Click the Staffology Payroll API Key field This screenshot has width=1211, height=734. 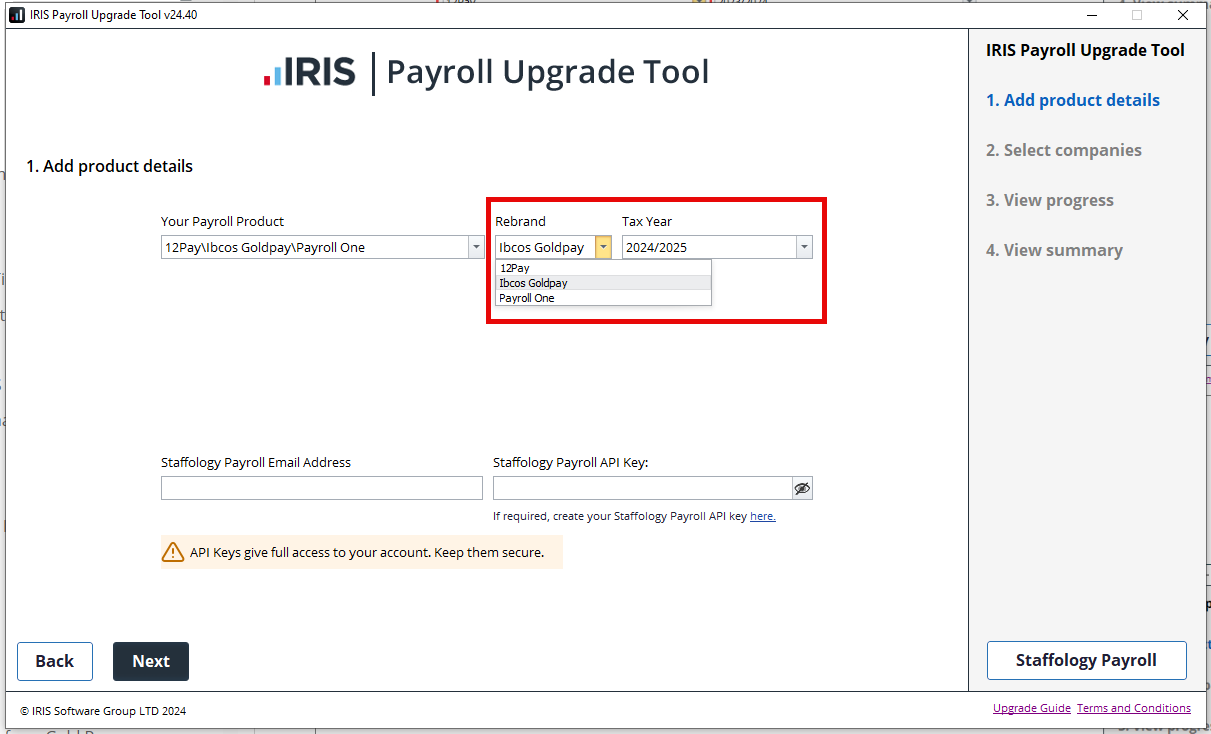click(x=642, y=488)
